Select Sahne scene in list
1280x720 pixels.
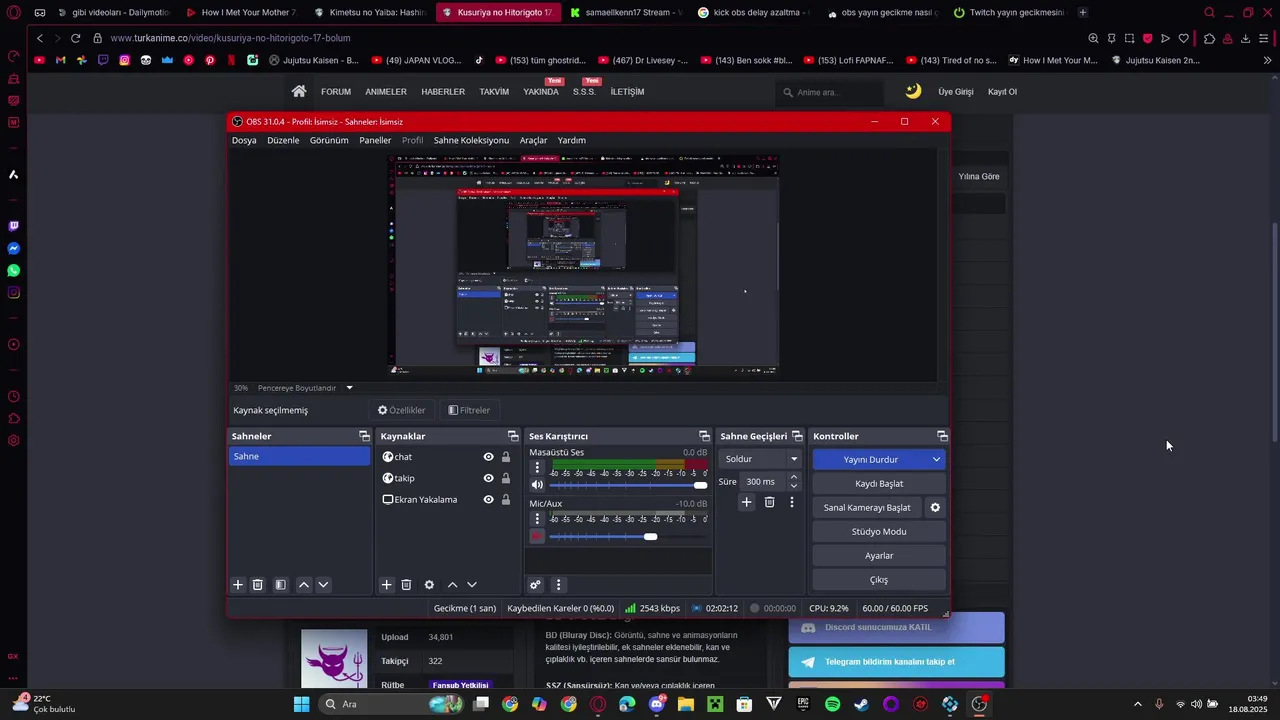[299, 456]
